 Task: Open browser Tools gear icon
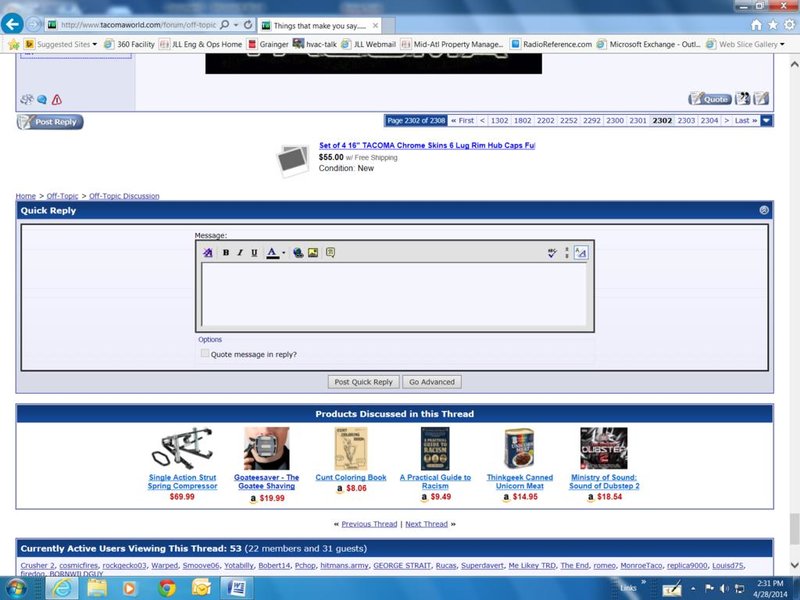pyautogui.click(x=790, y=24)
